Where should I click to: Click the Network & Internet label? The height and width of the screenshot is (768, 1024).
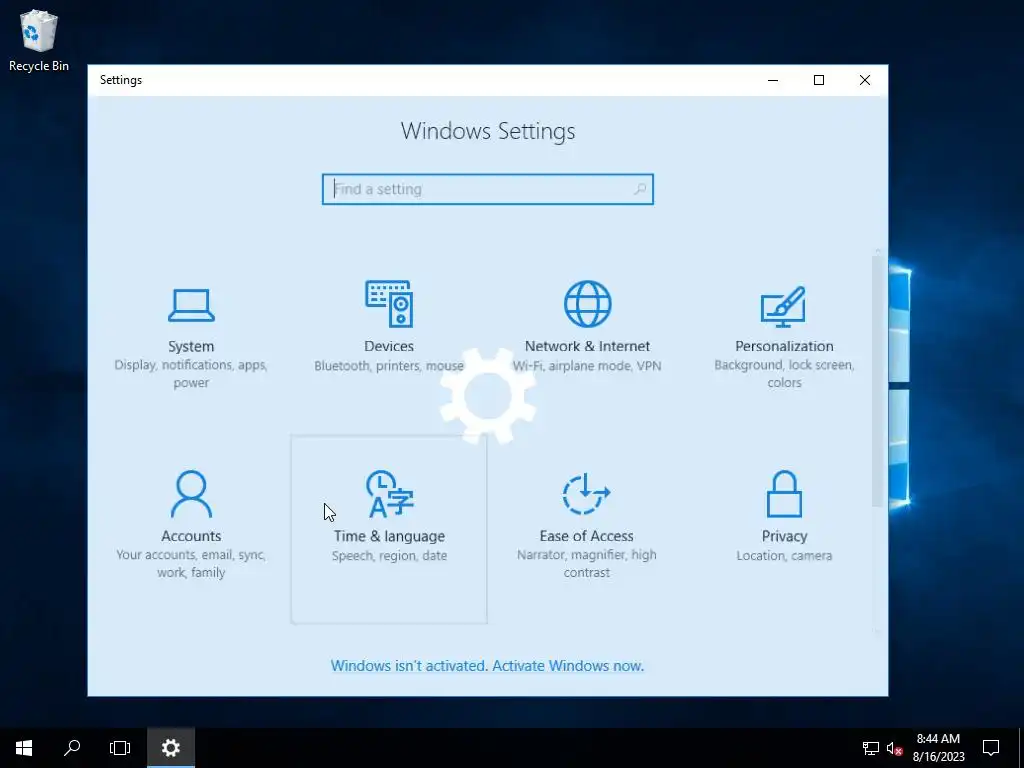coord(587,346)
